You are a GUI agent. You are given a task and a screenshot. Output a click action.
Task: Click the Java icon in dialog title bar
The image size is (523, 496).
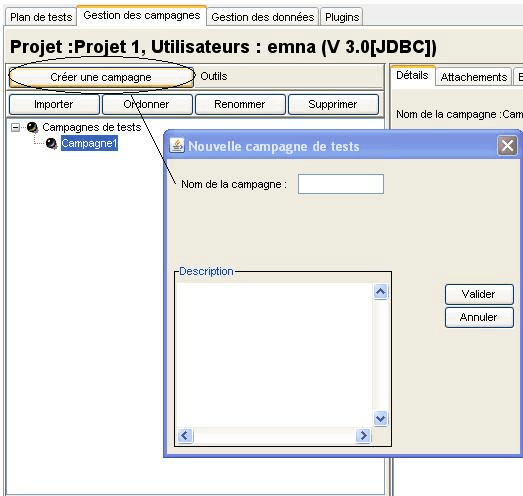(x=177, y=146)
